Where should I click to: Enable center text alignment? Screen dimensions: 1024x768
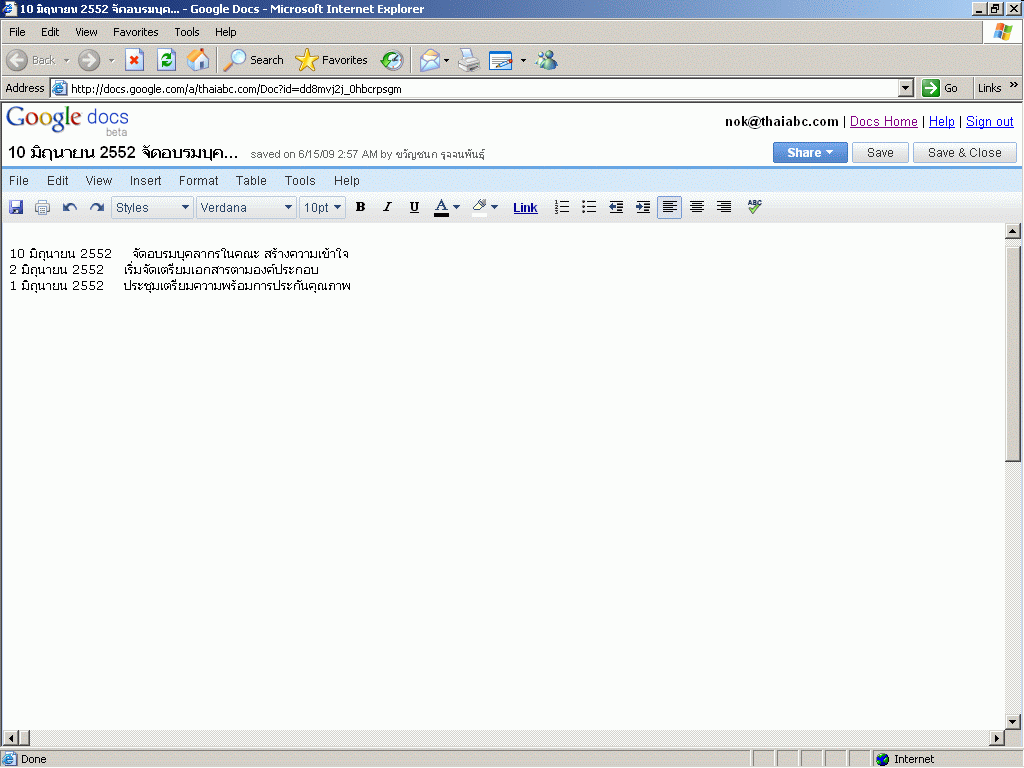click(x=697, y=207)
